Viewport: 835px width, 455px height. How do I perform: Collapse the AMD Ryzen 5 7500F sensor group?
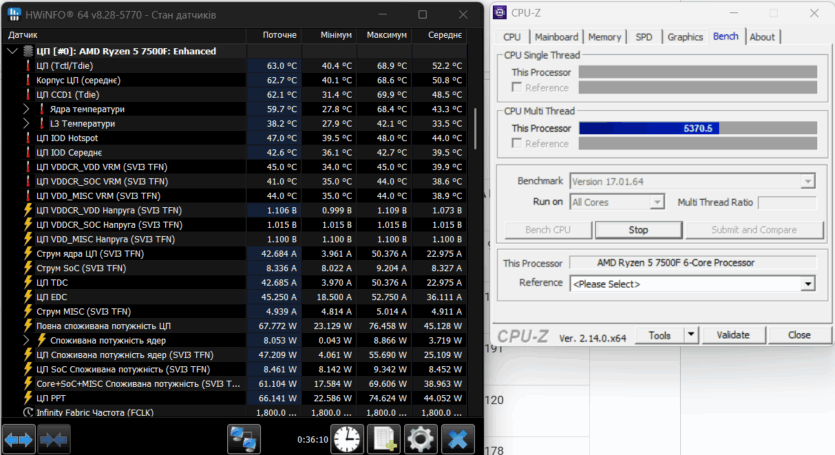11,50
